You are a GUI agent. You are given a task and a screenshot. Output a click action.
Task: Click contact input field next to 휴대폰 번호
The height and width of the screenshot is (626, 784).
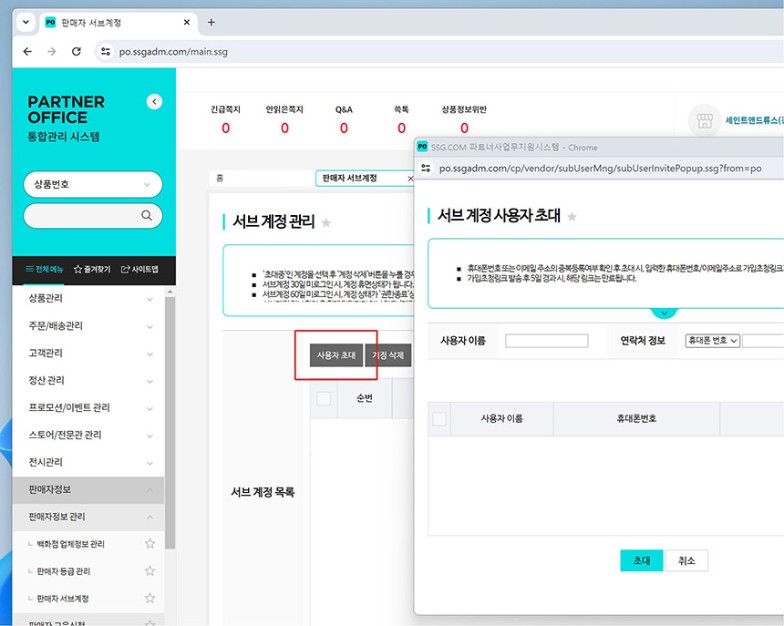pyautogui.click(x=763, y=341)
